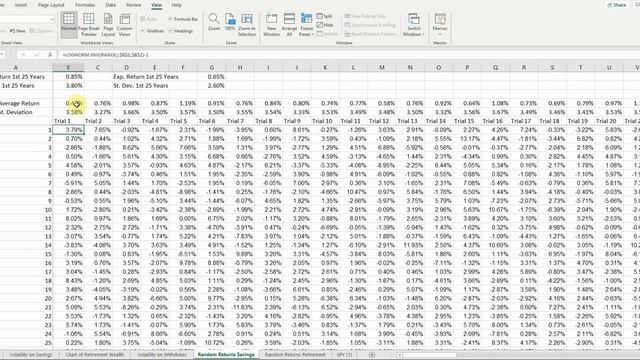Open the Switch Windows dropdown
The height and width of the screenshot is (360, 640).
[413, 24]
